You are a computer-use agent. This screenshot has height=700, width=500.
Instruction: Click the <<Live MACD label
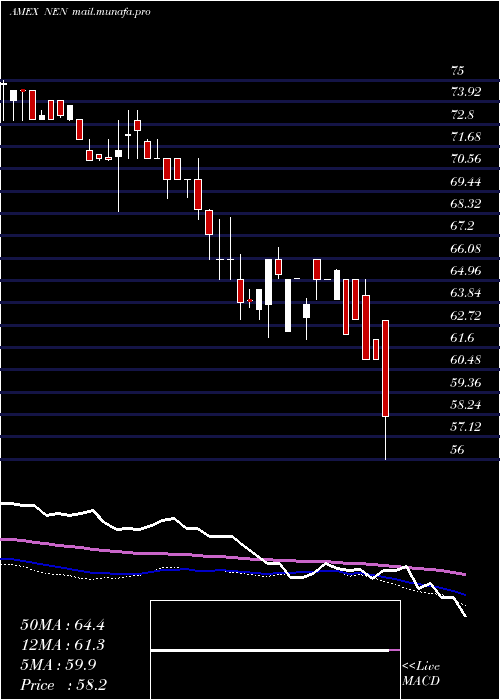pyautogui.click(x=421, y=673)
